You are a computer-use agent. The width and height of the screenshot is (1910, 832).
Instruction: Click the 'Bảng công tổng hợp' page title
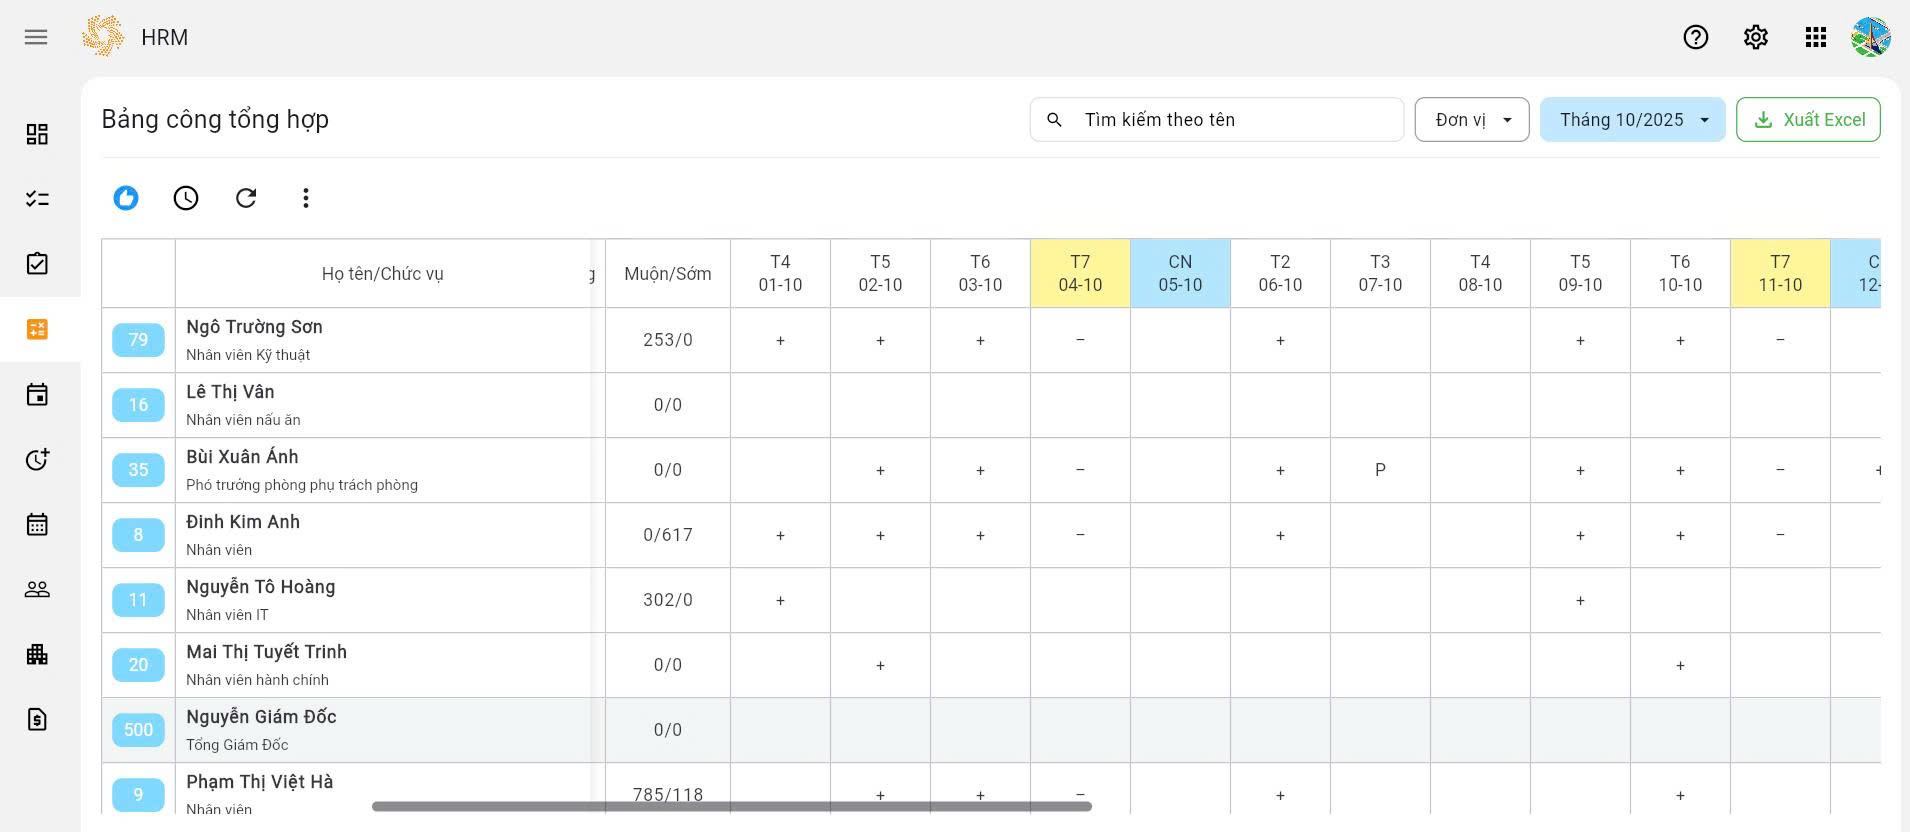[215, 119]
